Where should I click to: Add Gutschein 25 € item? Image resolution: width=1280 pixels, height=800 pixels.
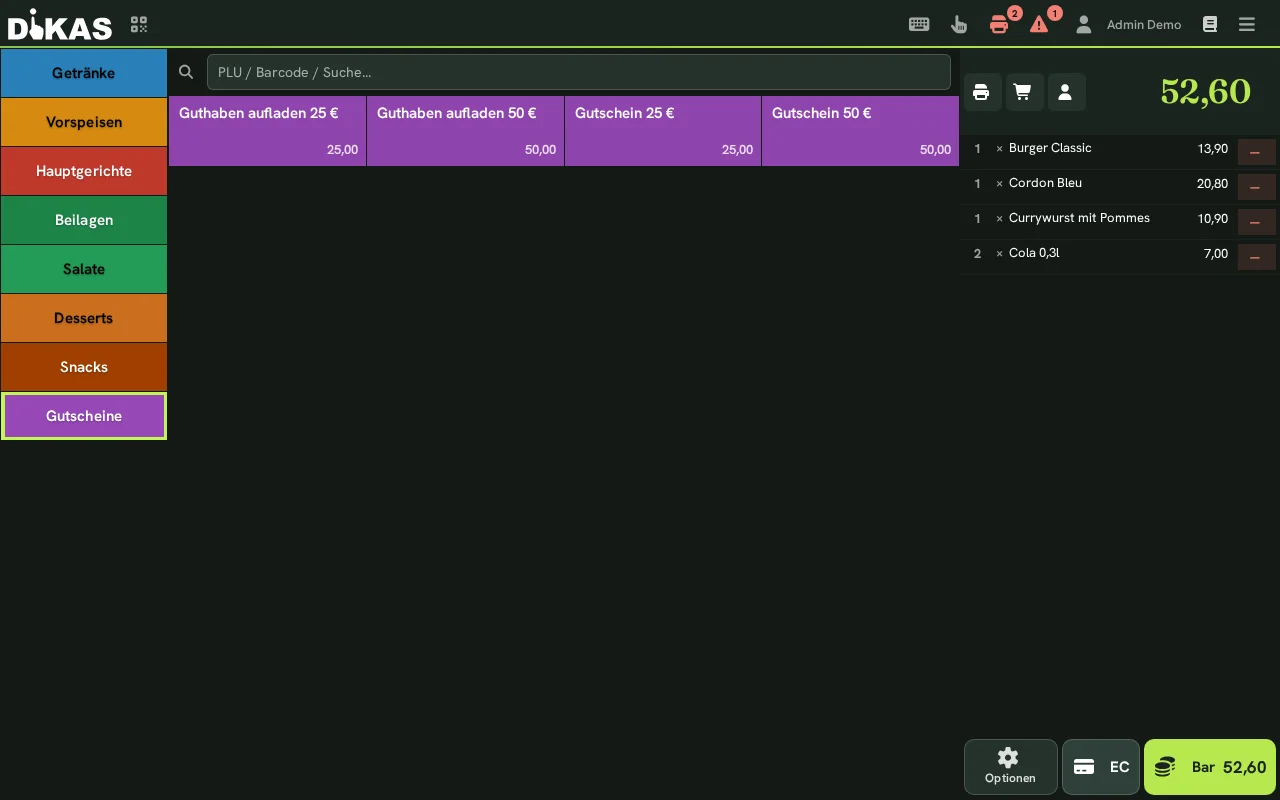click(x=663, y=131)
